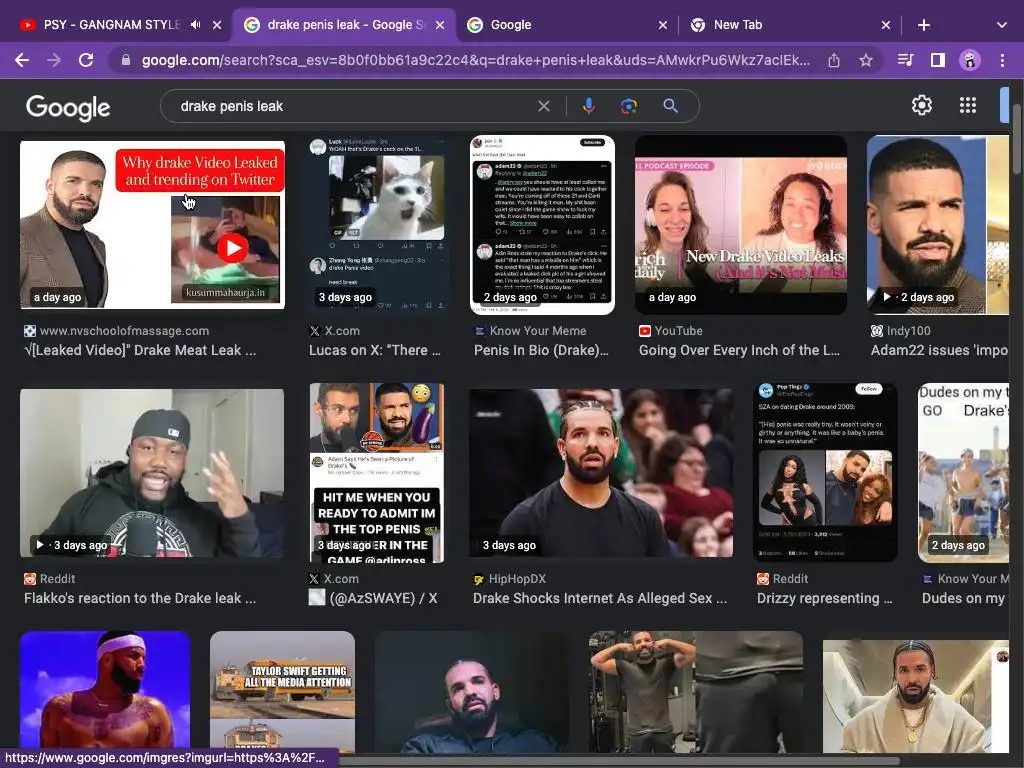
Task: Open the media control icon in toolbar
Action: pyautogui.click(x=905, y=60)
